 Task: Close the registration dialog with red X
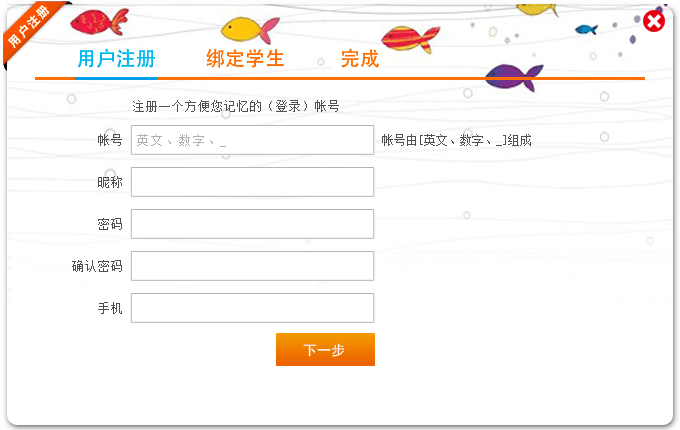654,21
